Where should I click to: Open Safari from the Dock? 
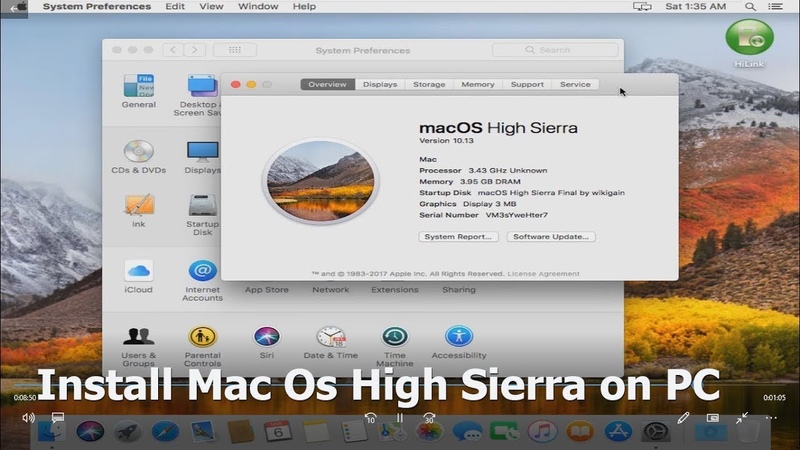tap(165, 432)
